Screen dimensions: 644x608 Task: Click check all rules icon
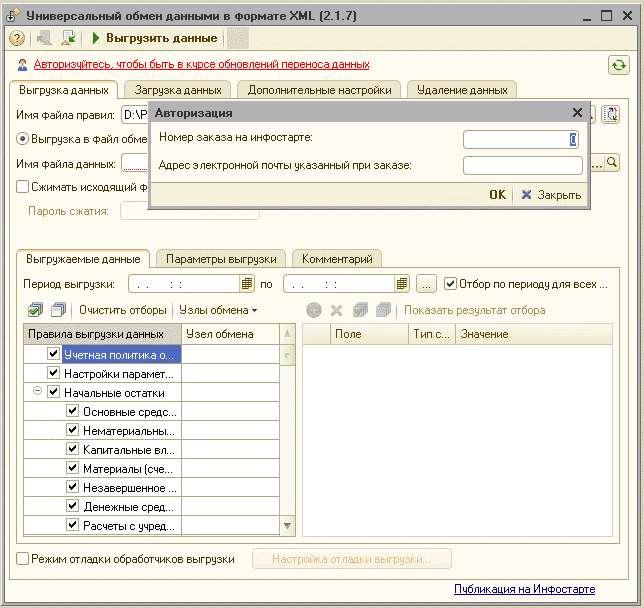click(x=36, y=310)
